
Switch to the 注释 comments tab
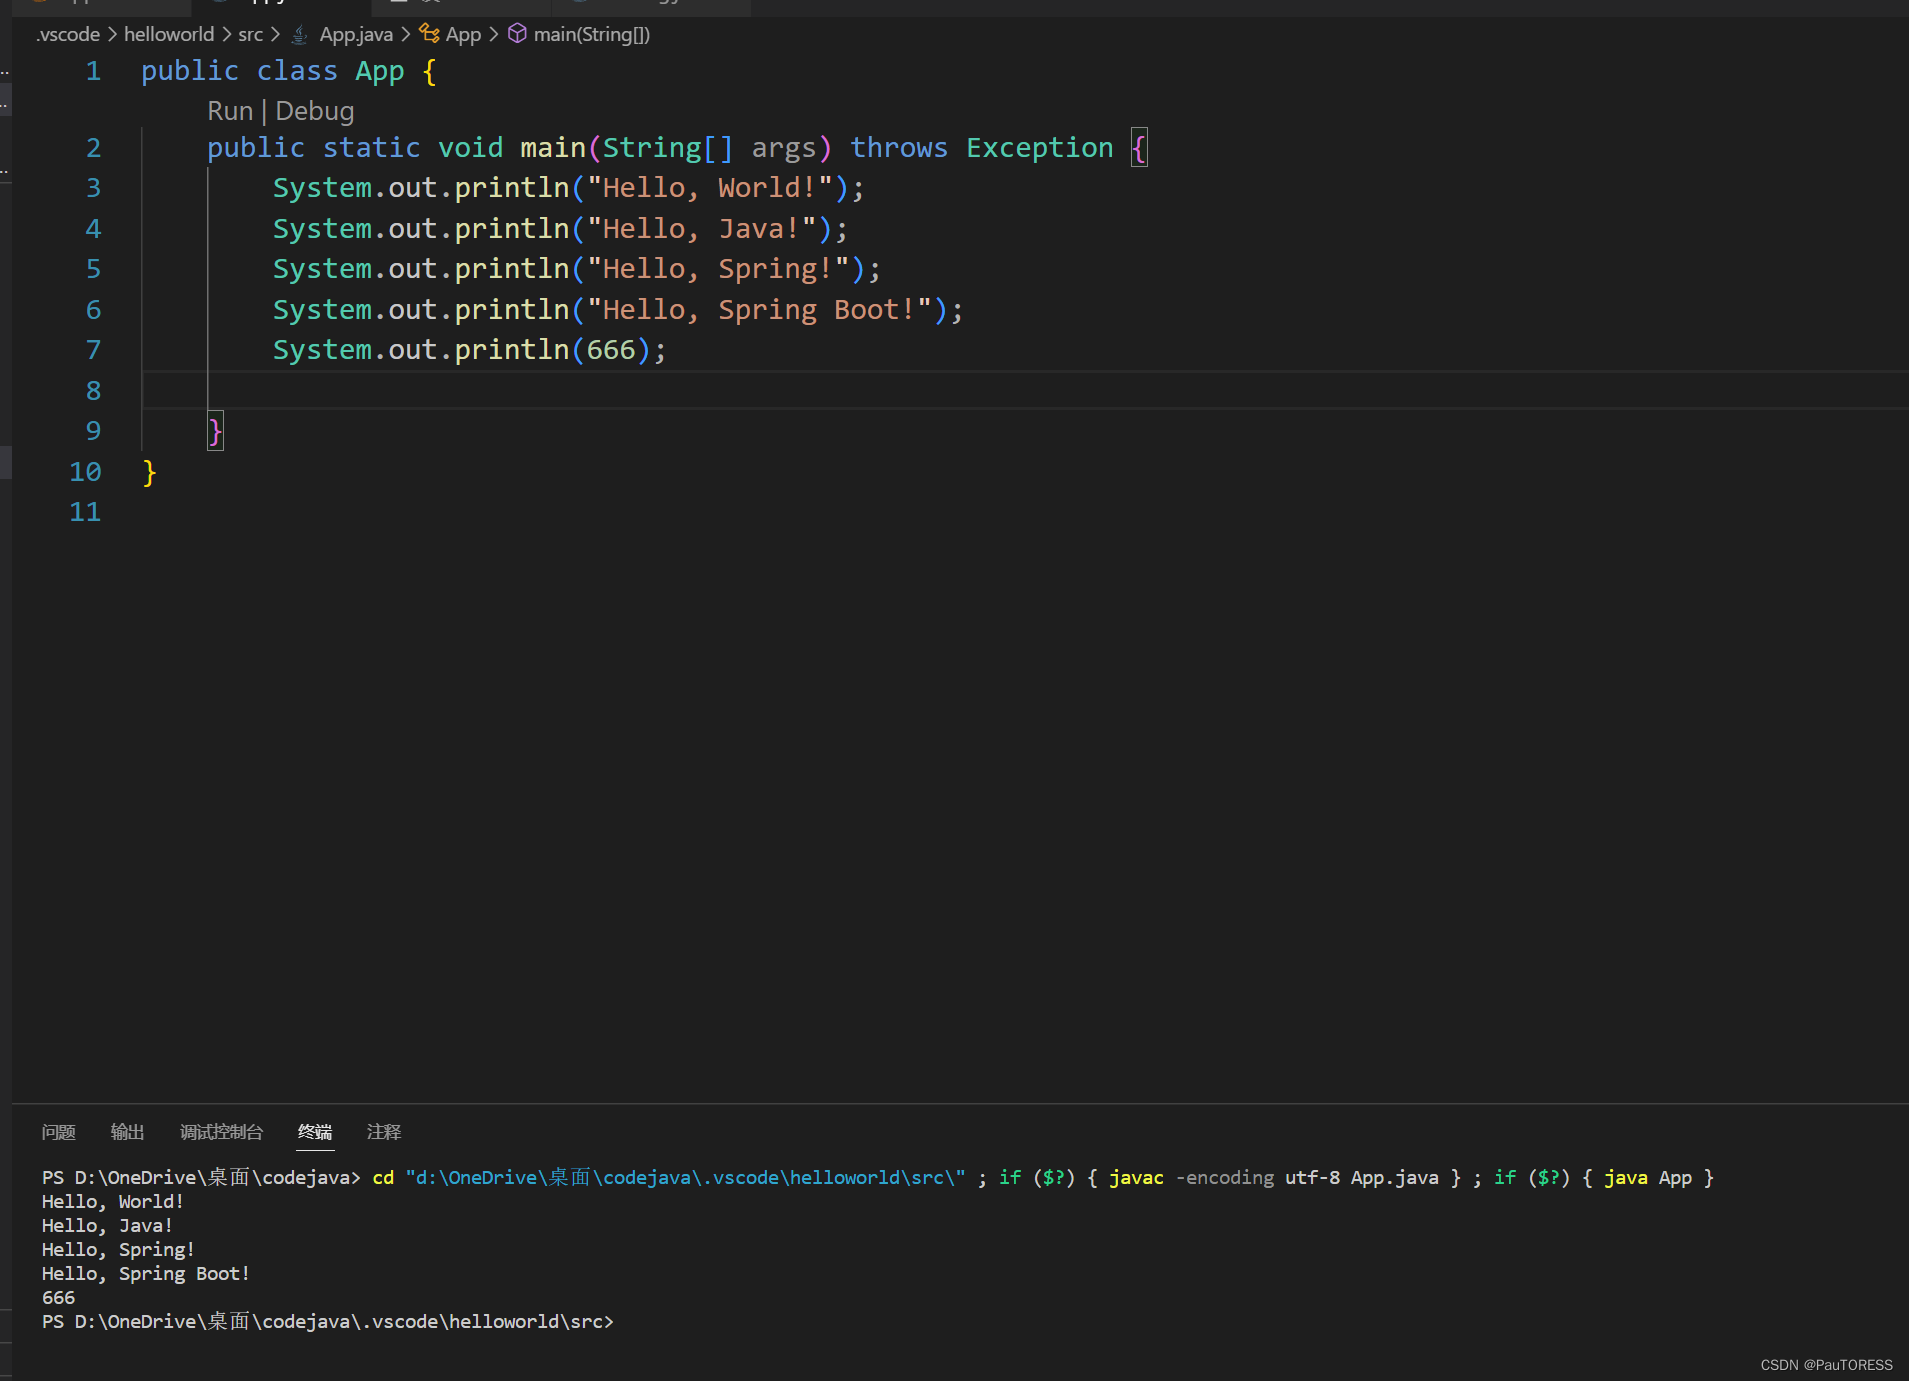point(383,1131)
